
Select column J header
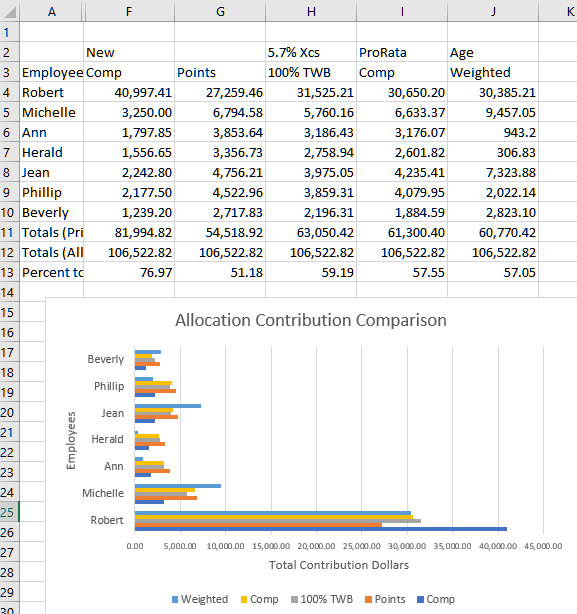493,11
